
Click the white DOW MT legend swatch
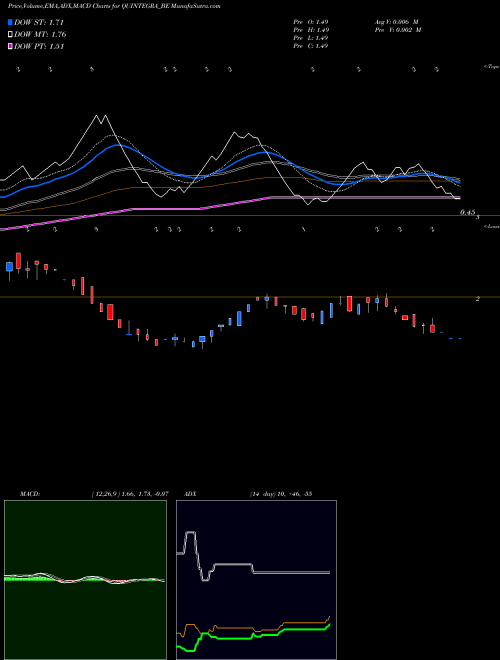point(10,35)
